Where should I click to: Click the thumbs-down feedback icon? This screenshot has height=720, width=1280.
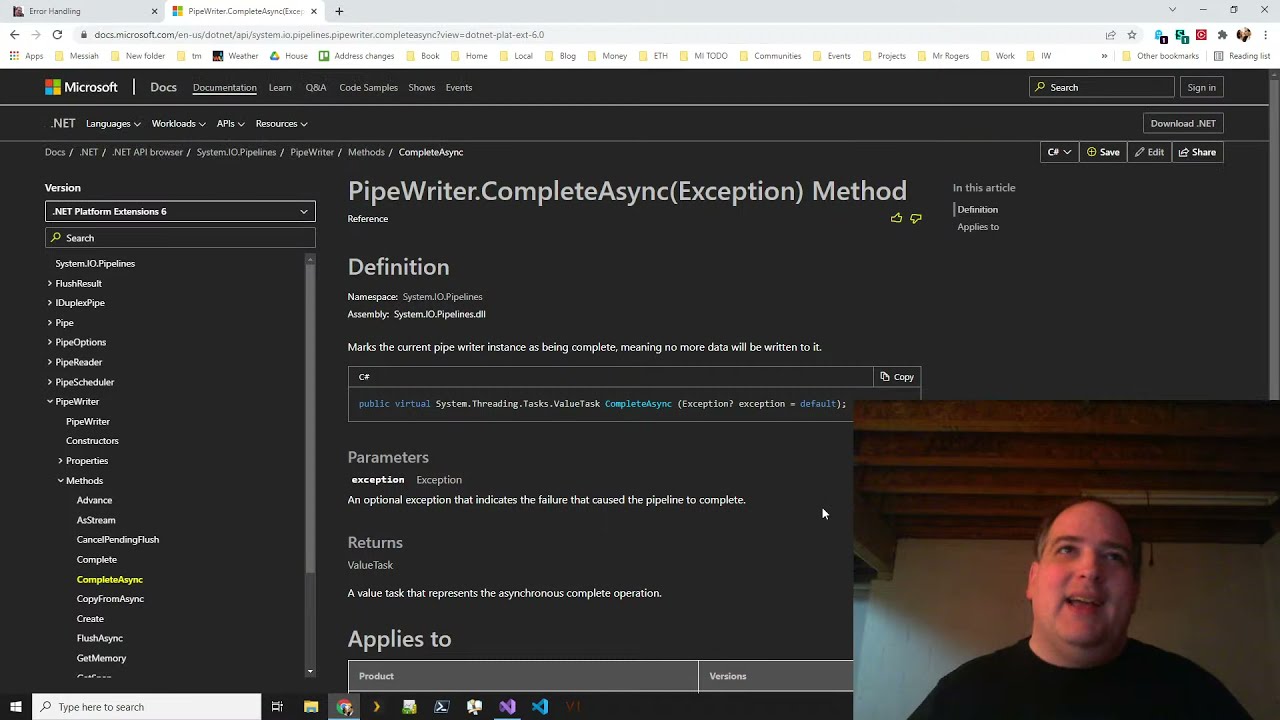[915, 218]
